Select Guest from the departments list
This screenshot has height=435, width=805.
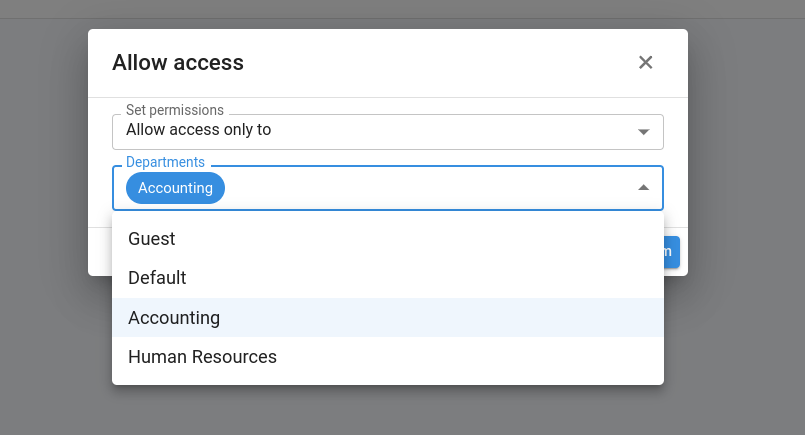point(152,239)
